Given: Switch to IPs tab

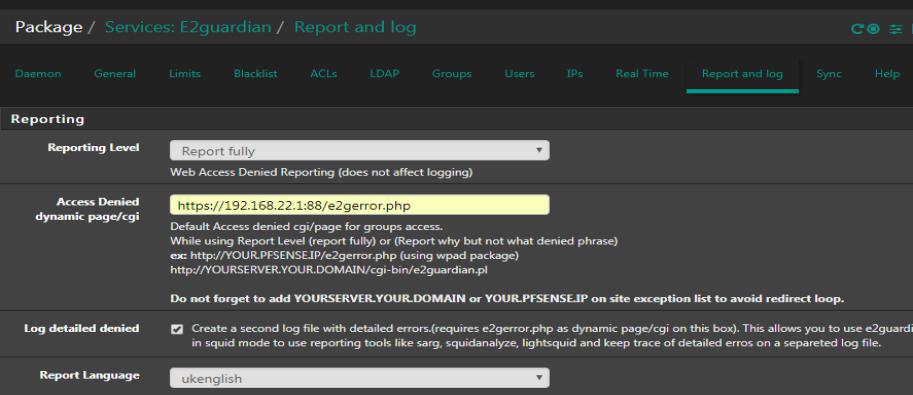Looking at the screenshot, I should tap(575, 74).
